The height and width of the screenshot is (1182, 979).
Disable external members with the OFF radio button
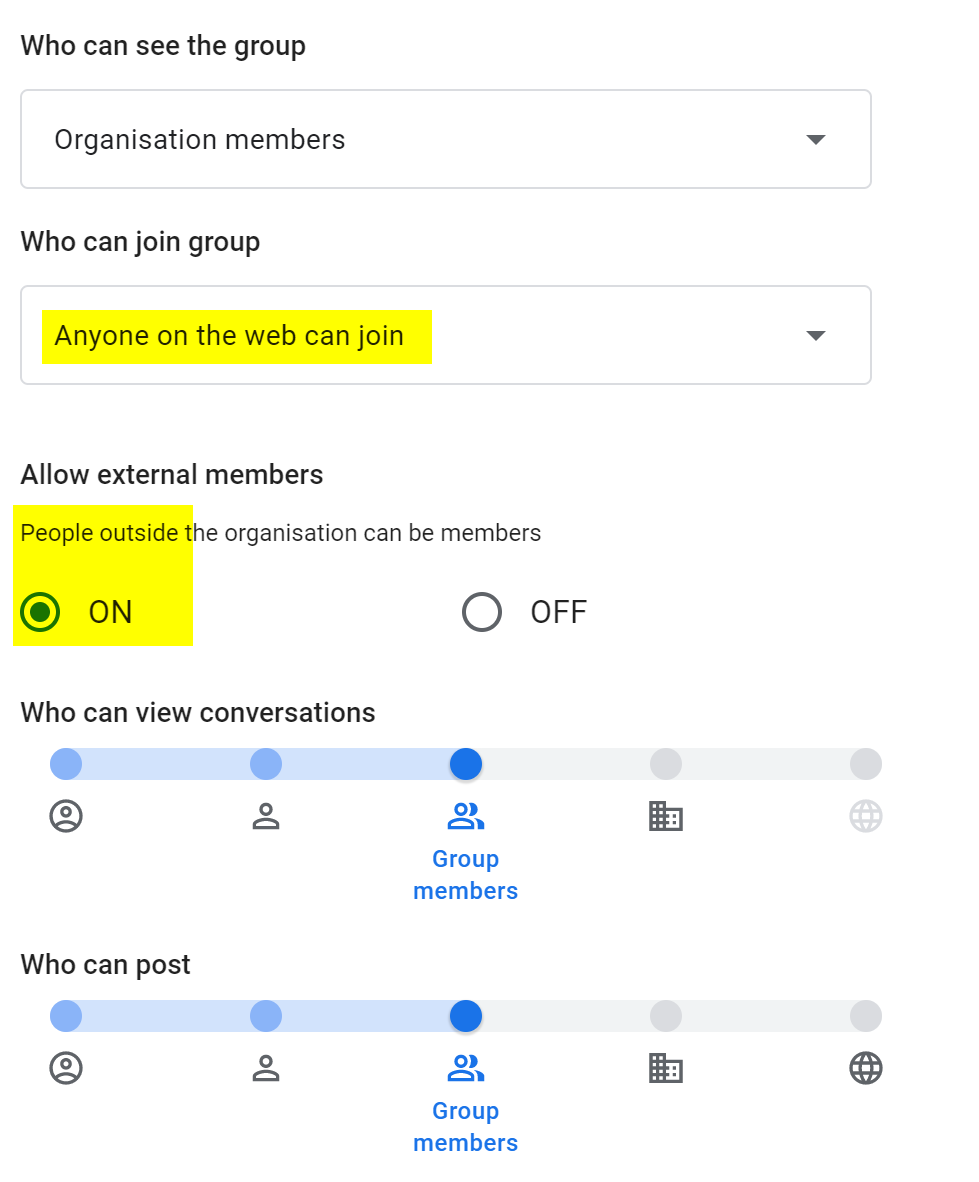point(482,612)
